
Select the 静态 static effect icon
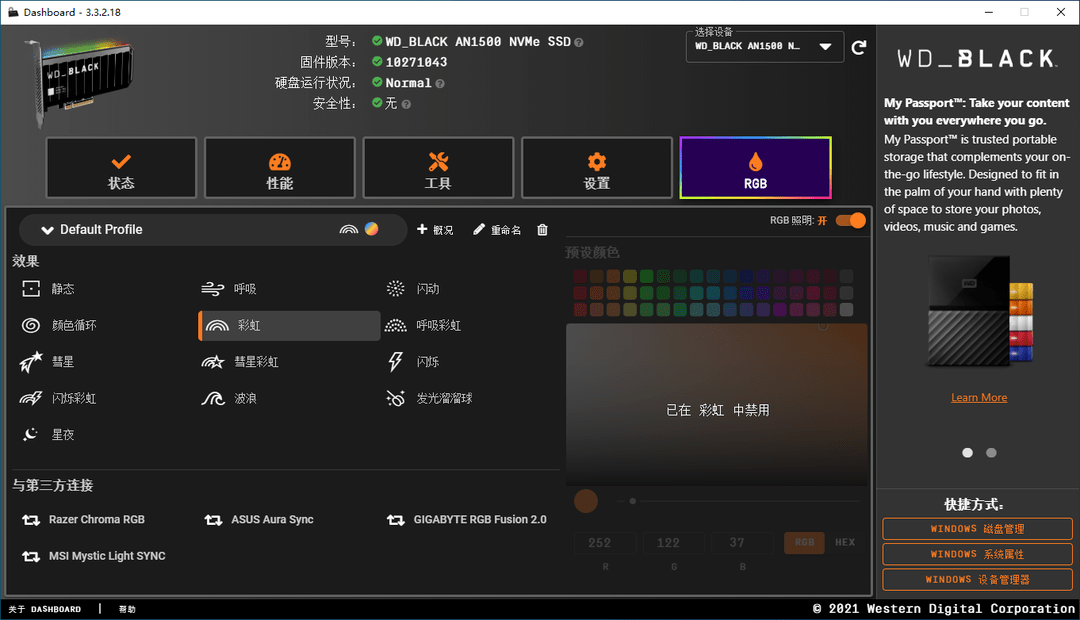point(31,289)
